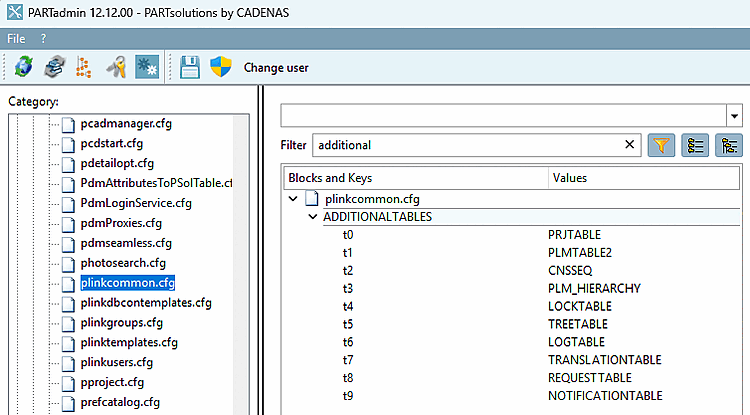Toggle the yellow funnel filter button
Viewport: 750px width, 415px height.
click(x=661, y=145)
